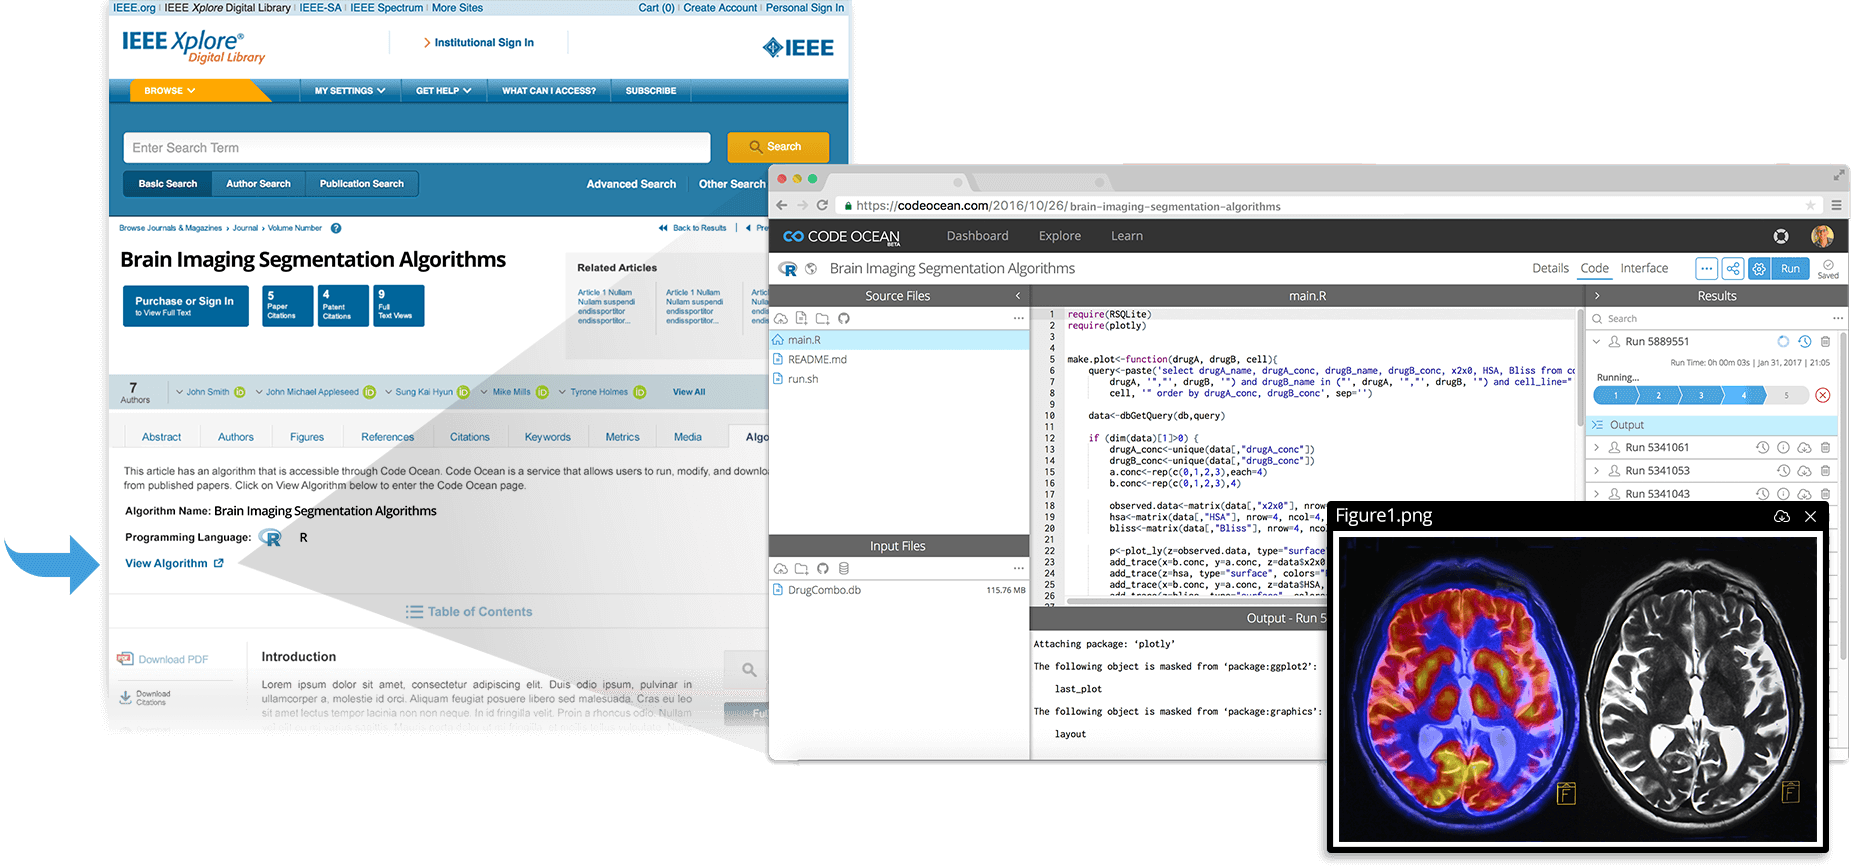The height and width of the screenshot is (867, 1858).
Task: Click the GitHub icon in Source Files toolbar
Action: coord(843,319)
